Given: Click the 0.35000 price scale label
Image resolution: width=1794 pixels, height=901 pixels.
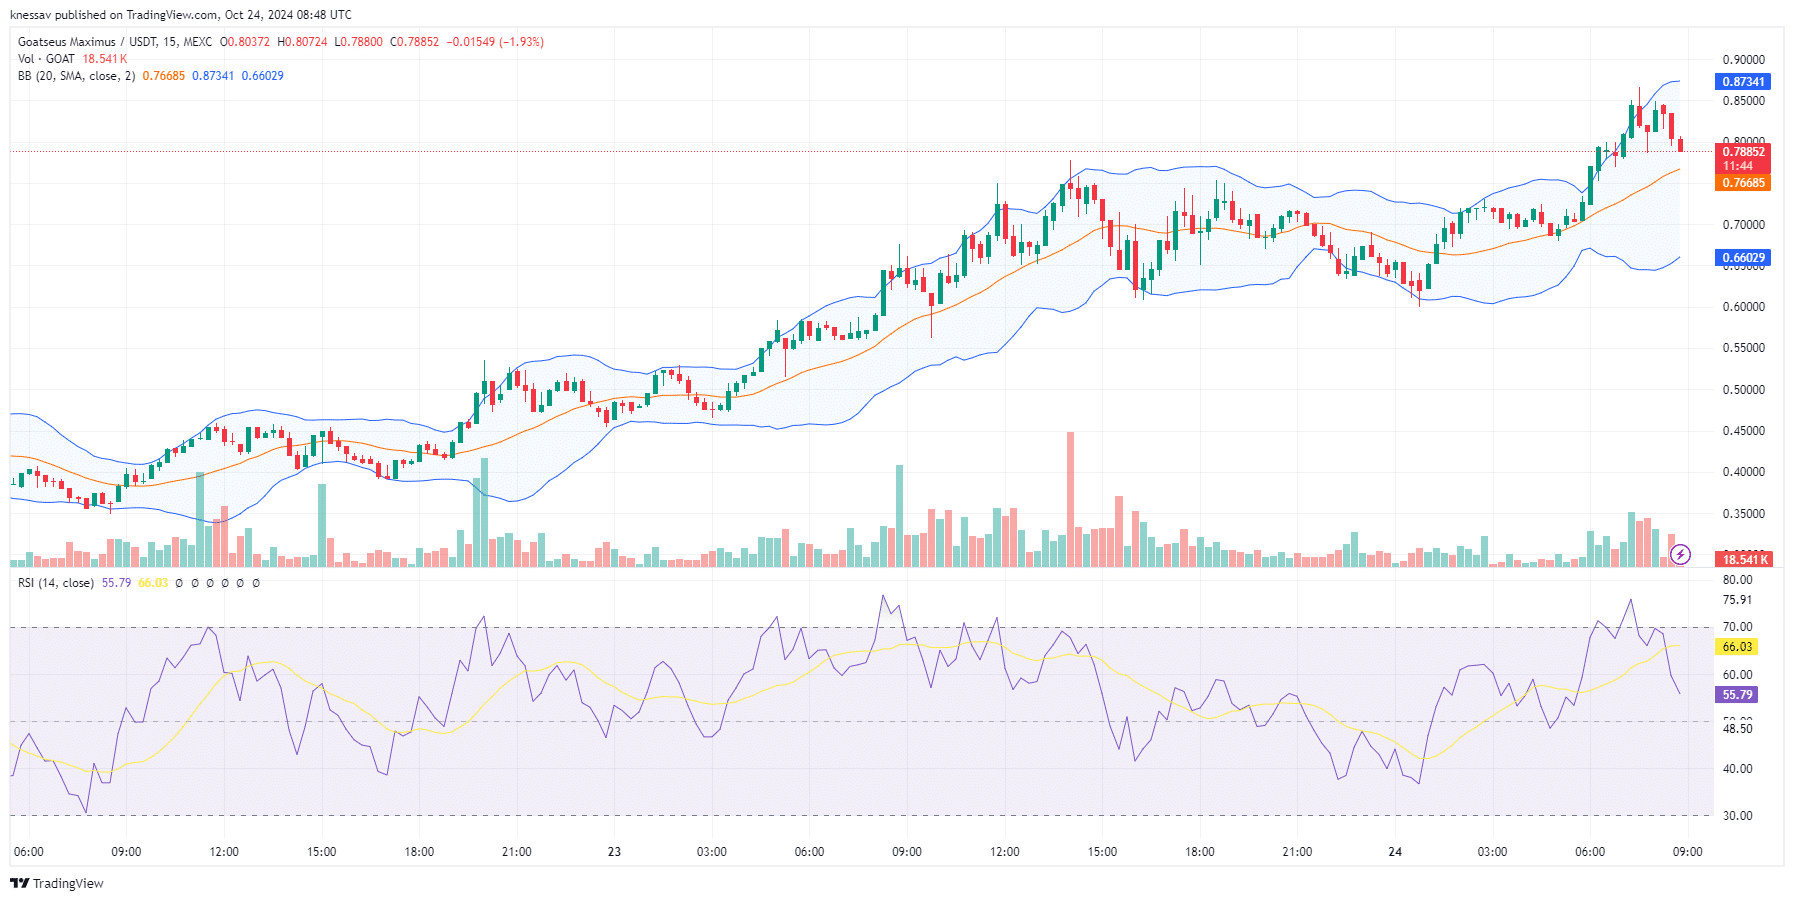Looking at the screenshot, I should (x=1743, y=514).
